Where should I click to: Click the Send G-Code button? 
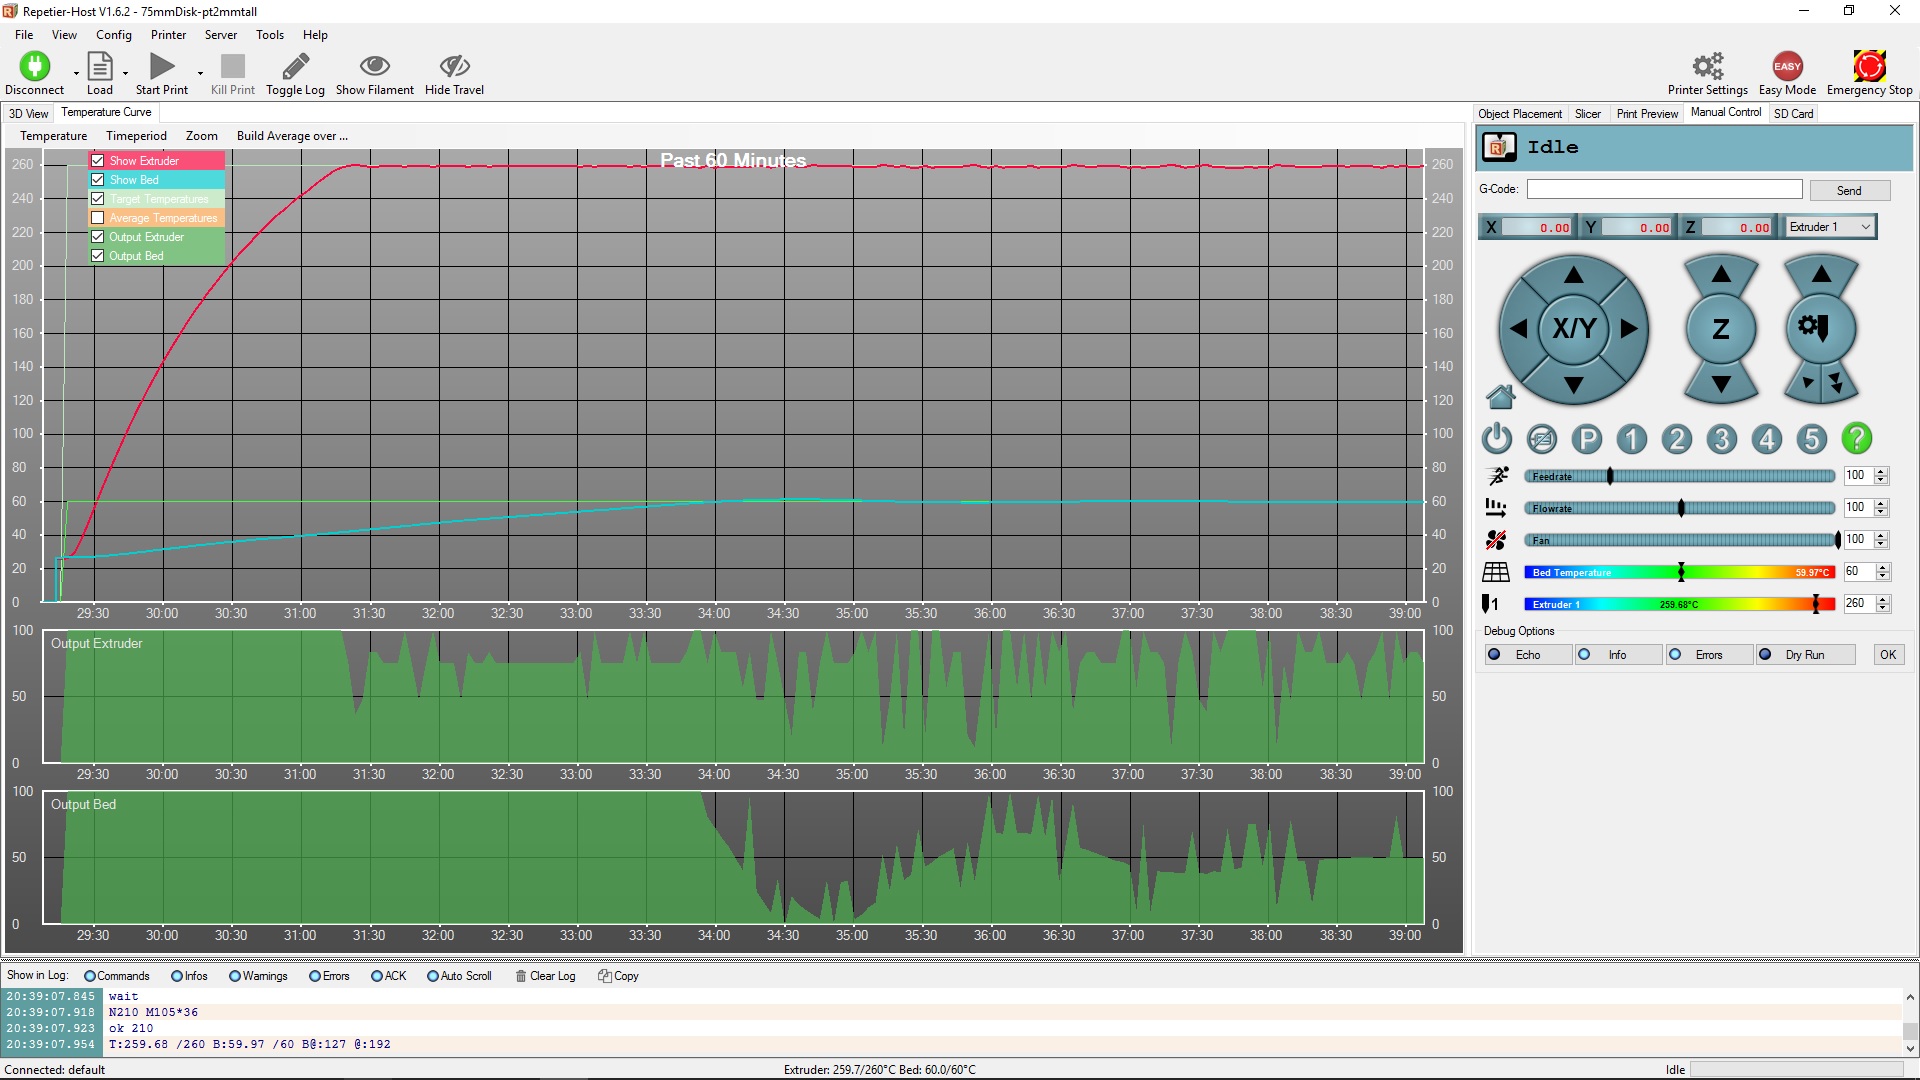point(1849,191)
